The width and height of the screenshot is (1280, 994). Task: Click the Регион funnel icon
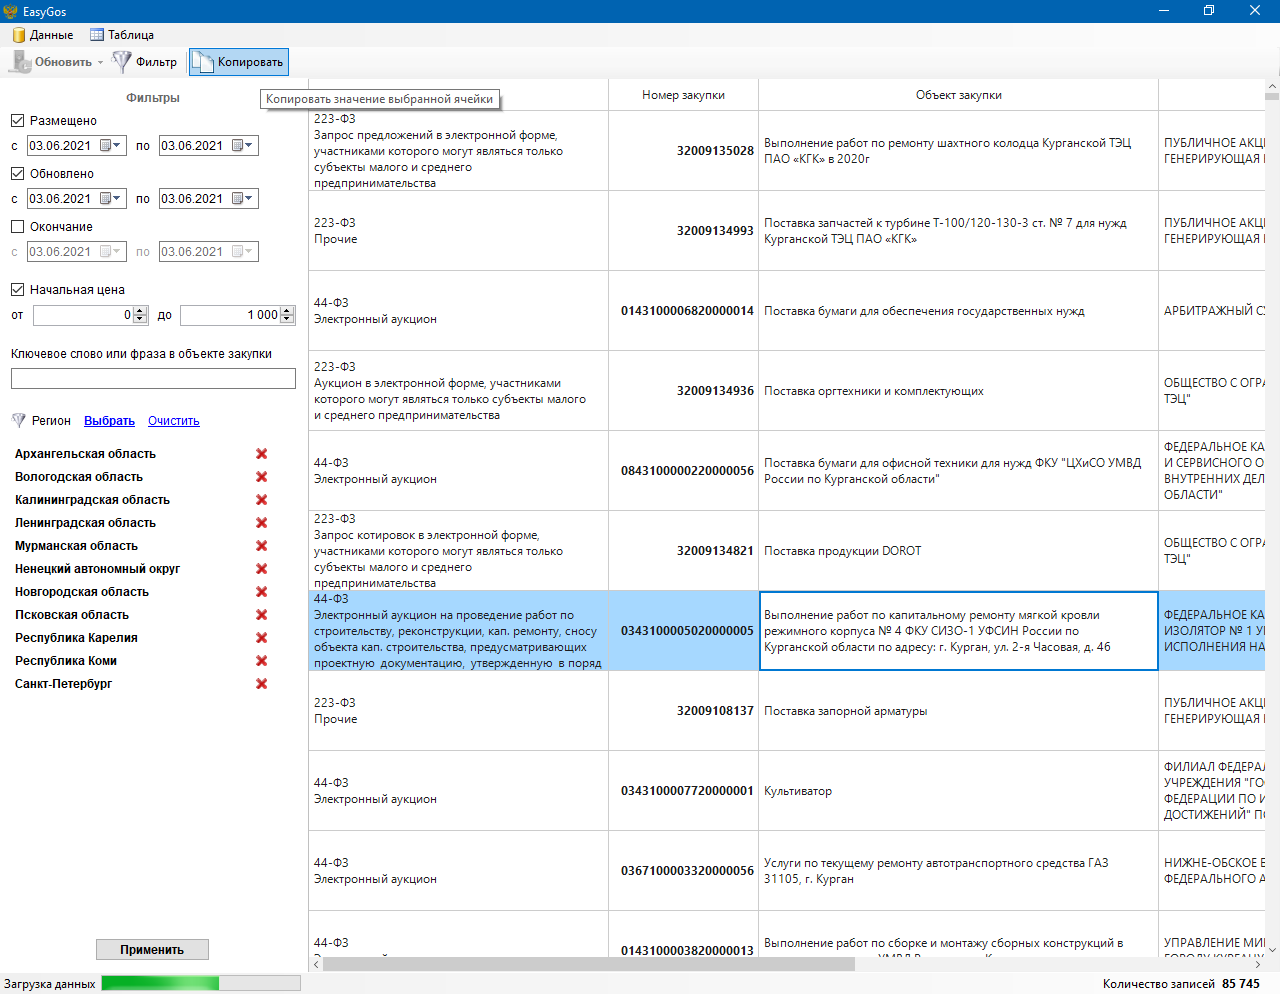(18, 421)
